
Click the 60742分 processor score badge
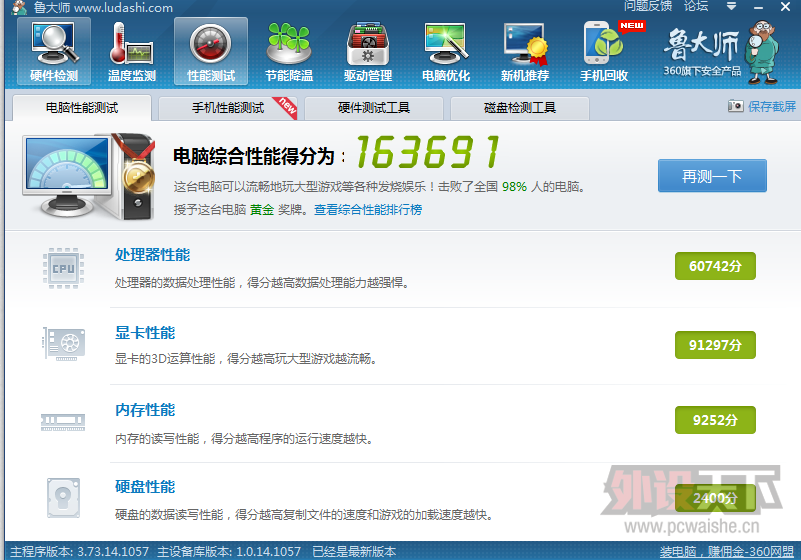(x=715, y=266)
